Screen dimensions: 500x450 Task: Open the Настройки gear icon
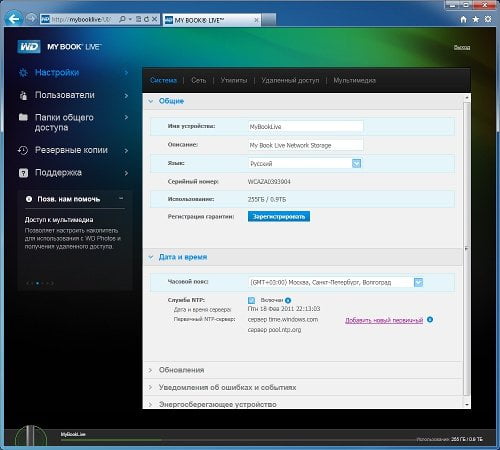pyautogui.click(x=23, y=73)
